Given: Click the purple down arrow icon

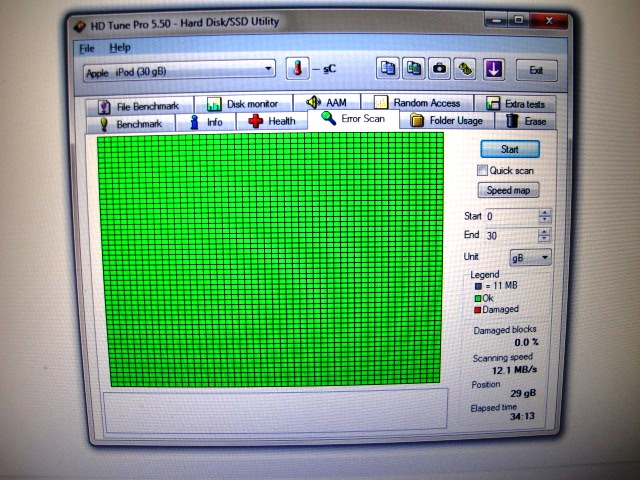Looking at the screenshot, I should tap(493, 69).
